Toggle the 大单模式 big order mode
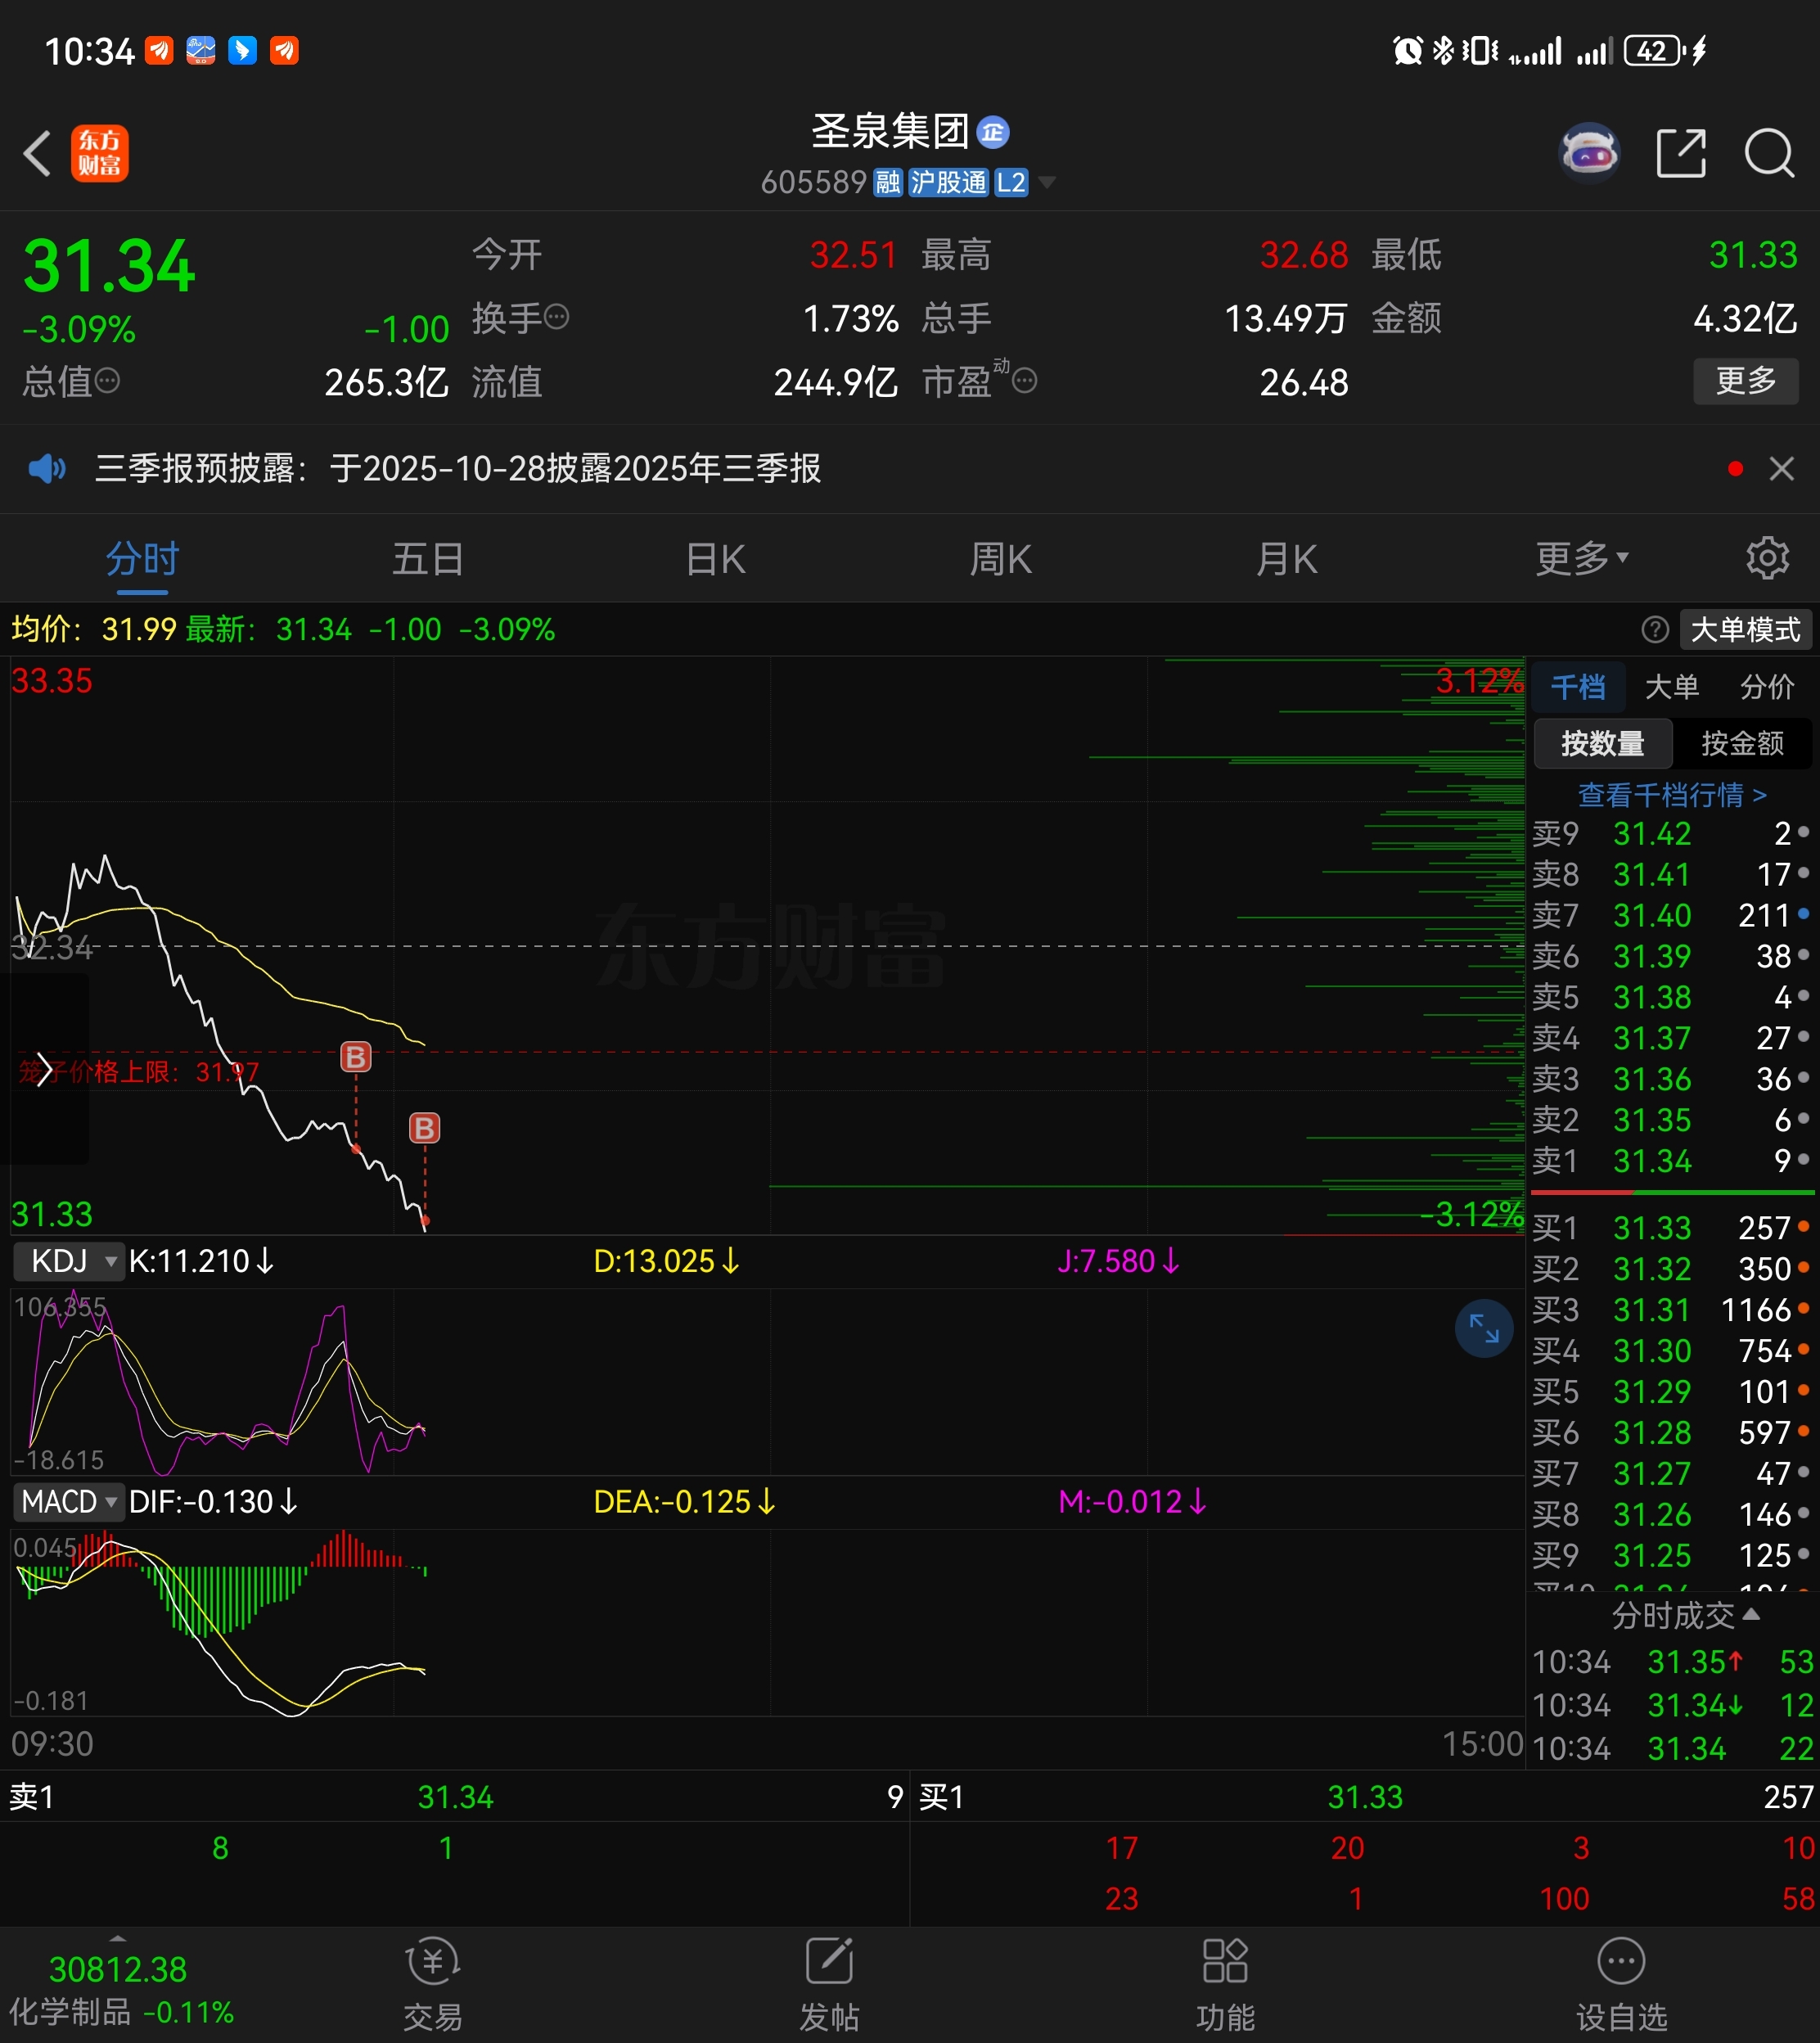1820x2043 pixels. pyautogui.click(x=1745, y=629)
